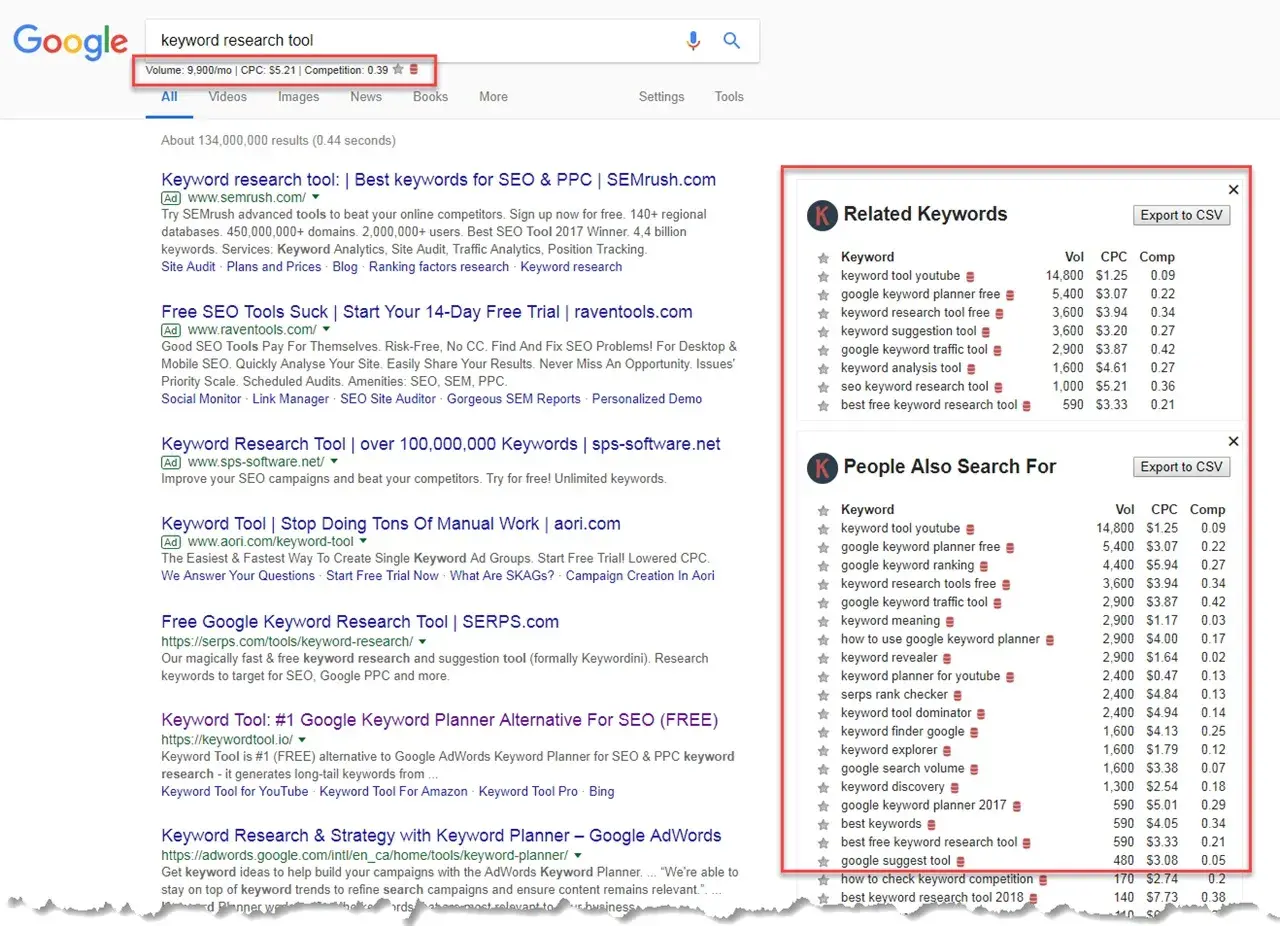Click database icon next to 'keyword planner for youtube'

1010,676
